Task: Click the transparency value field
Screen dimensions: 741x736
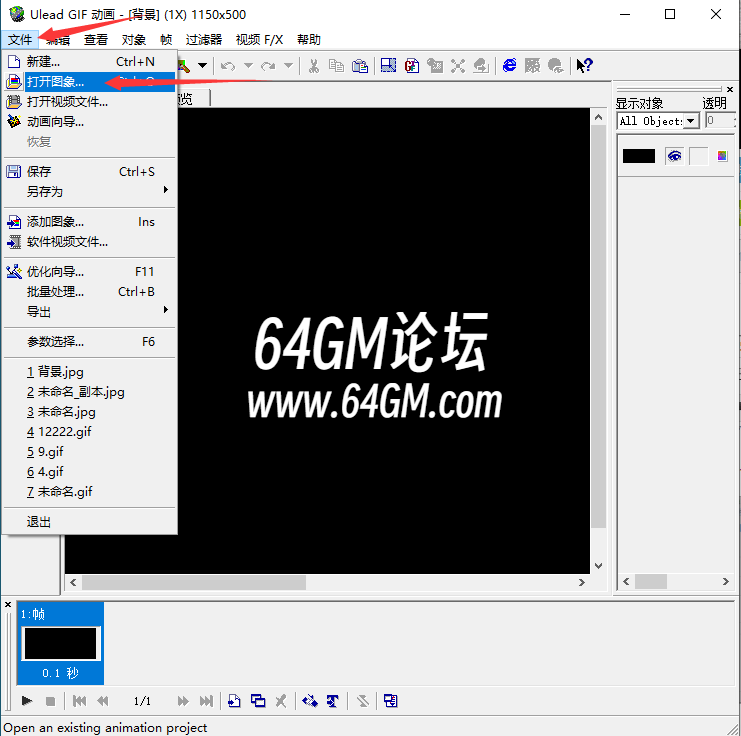Action: pos(720,121)
